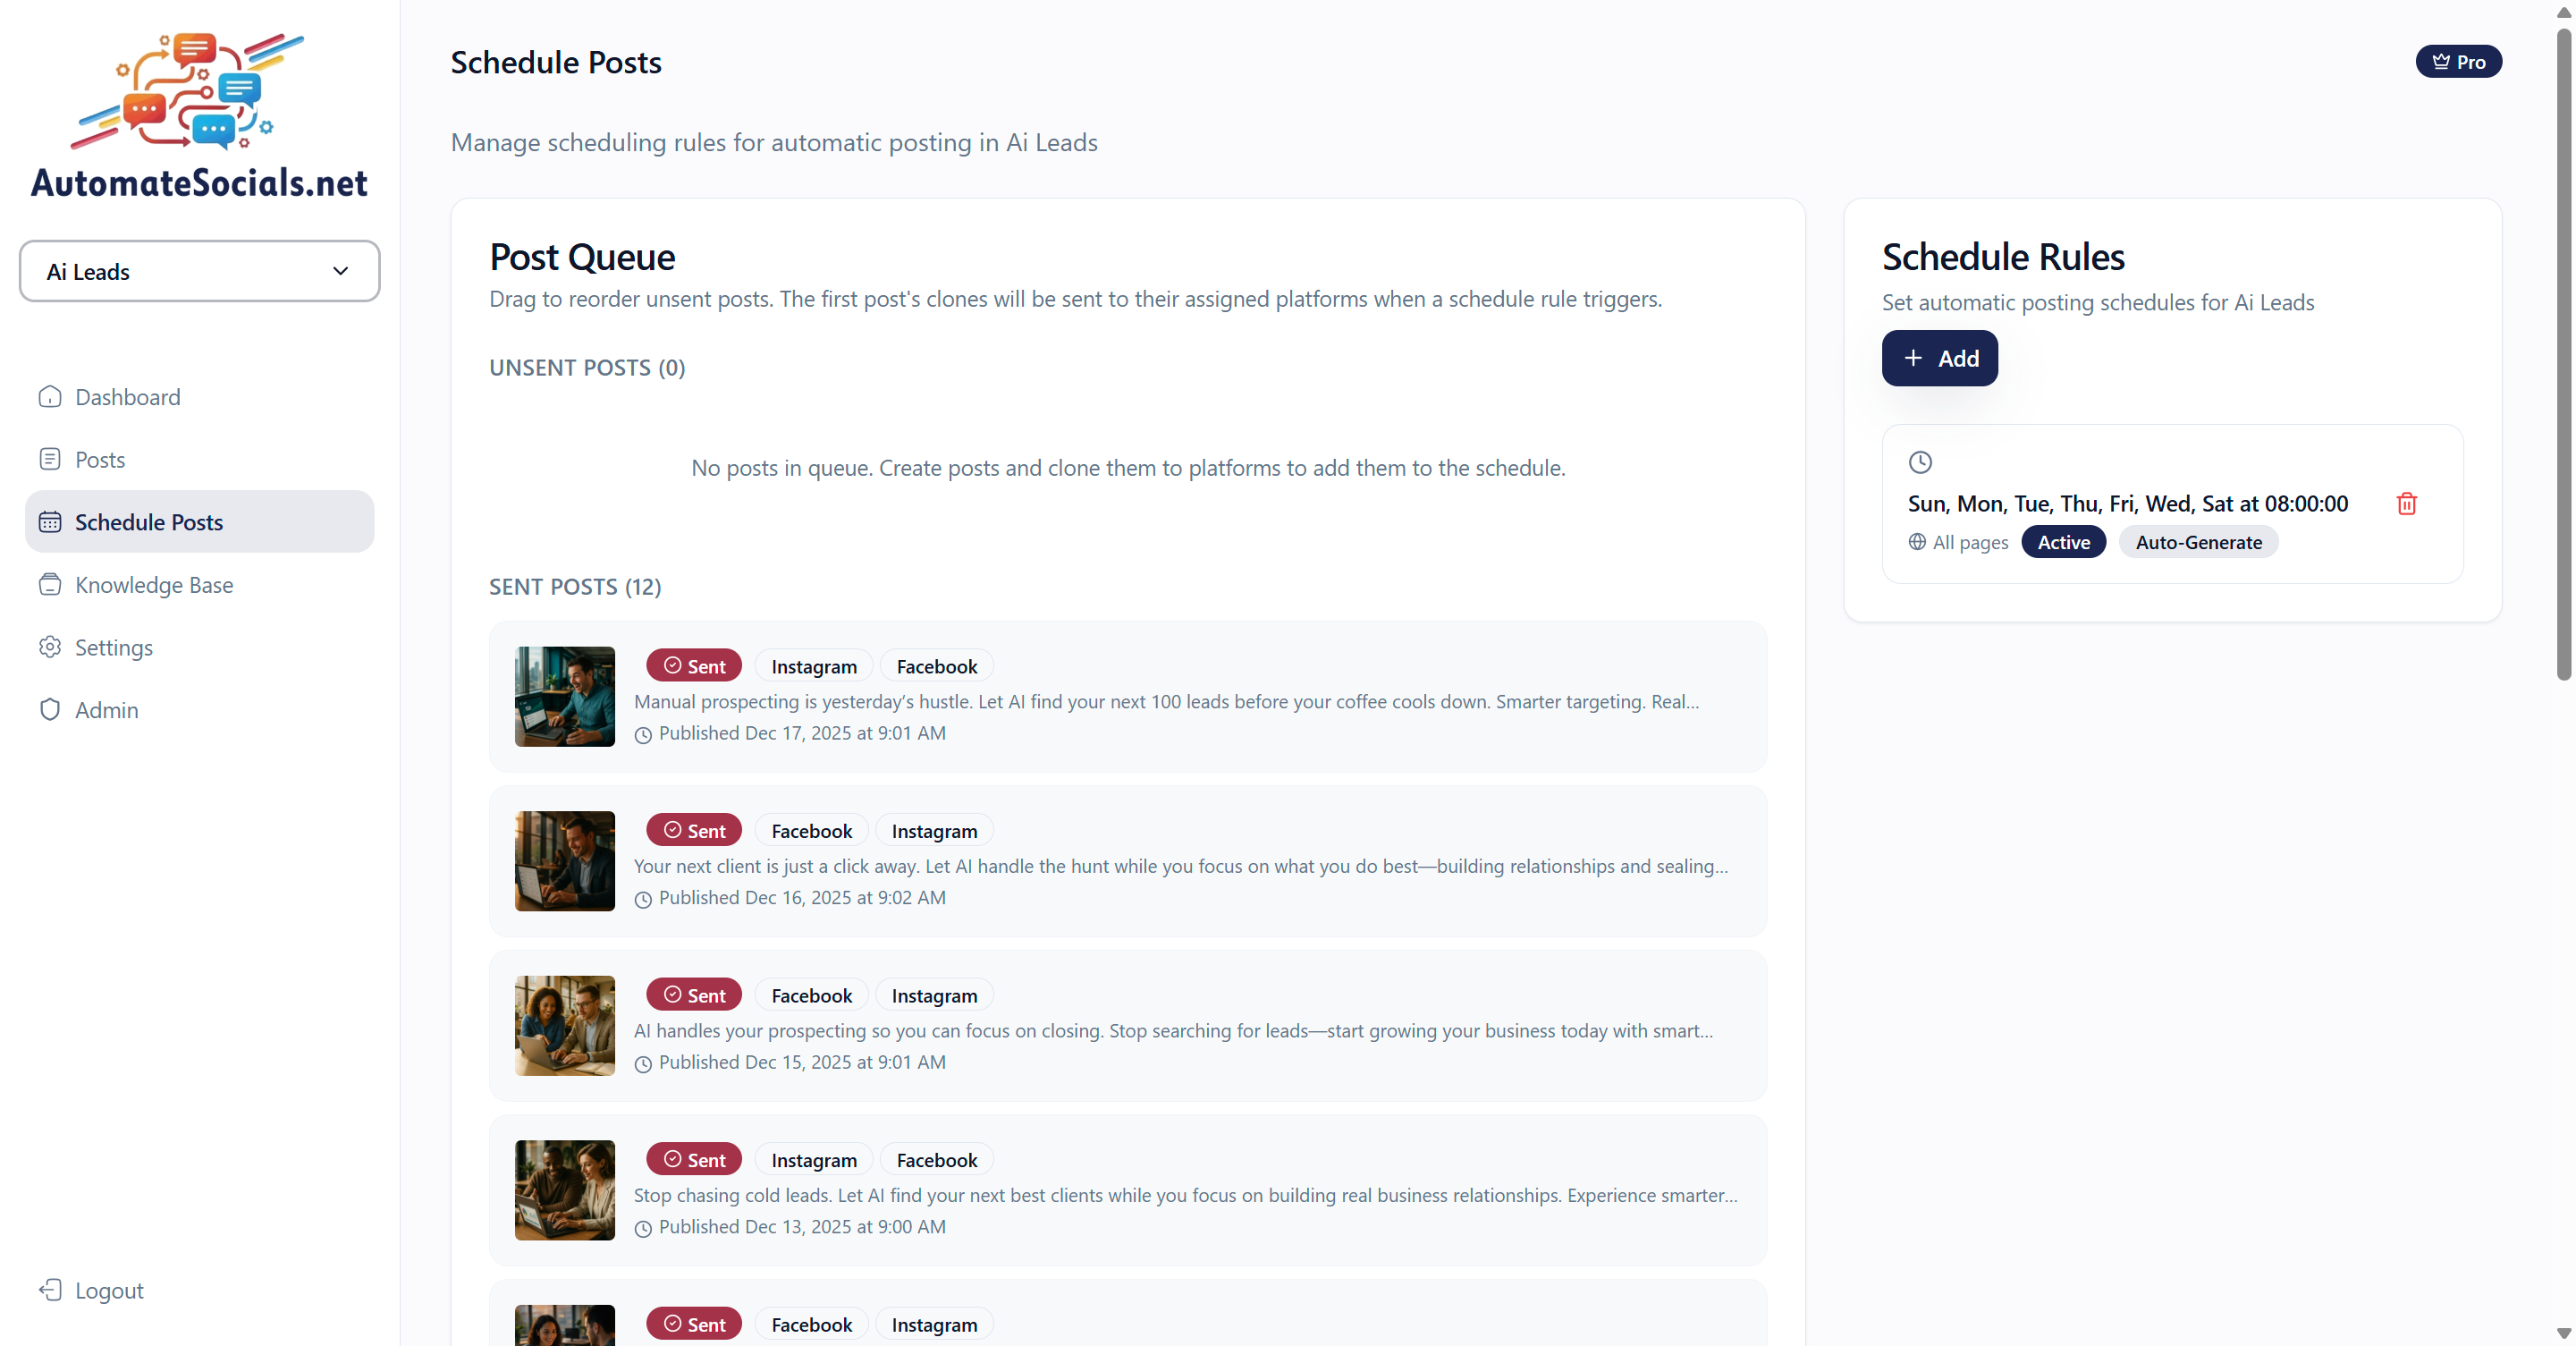Toggle the Active status on the schedule rule
The height and width of the screenshot is (1346, 2576).
click(2063, 541)
